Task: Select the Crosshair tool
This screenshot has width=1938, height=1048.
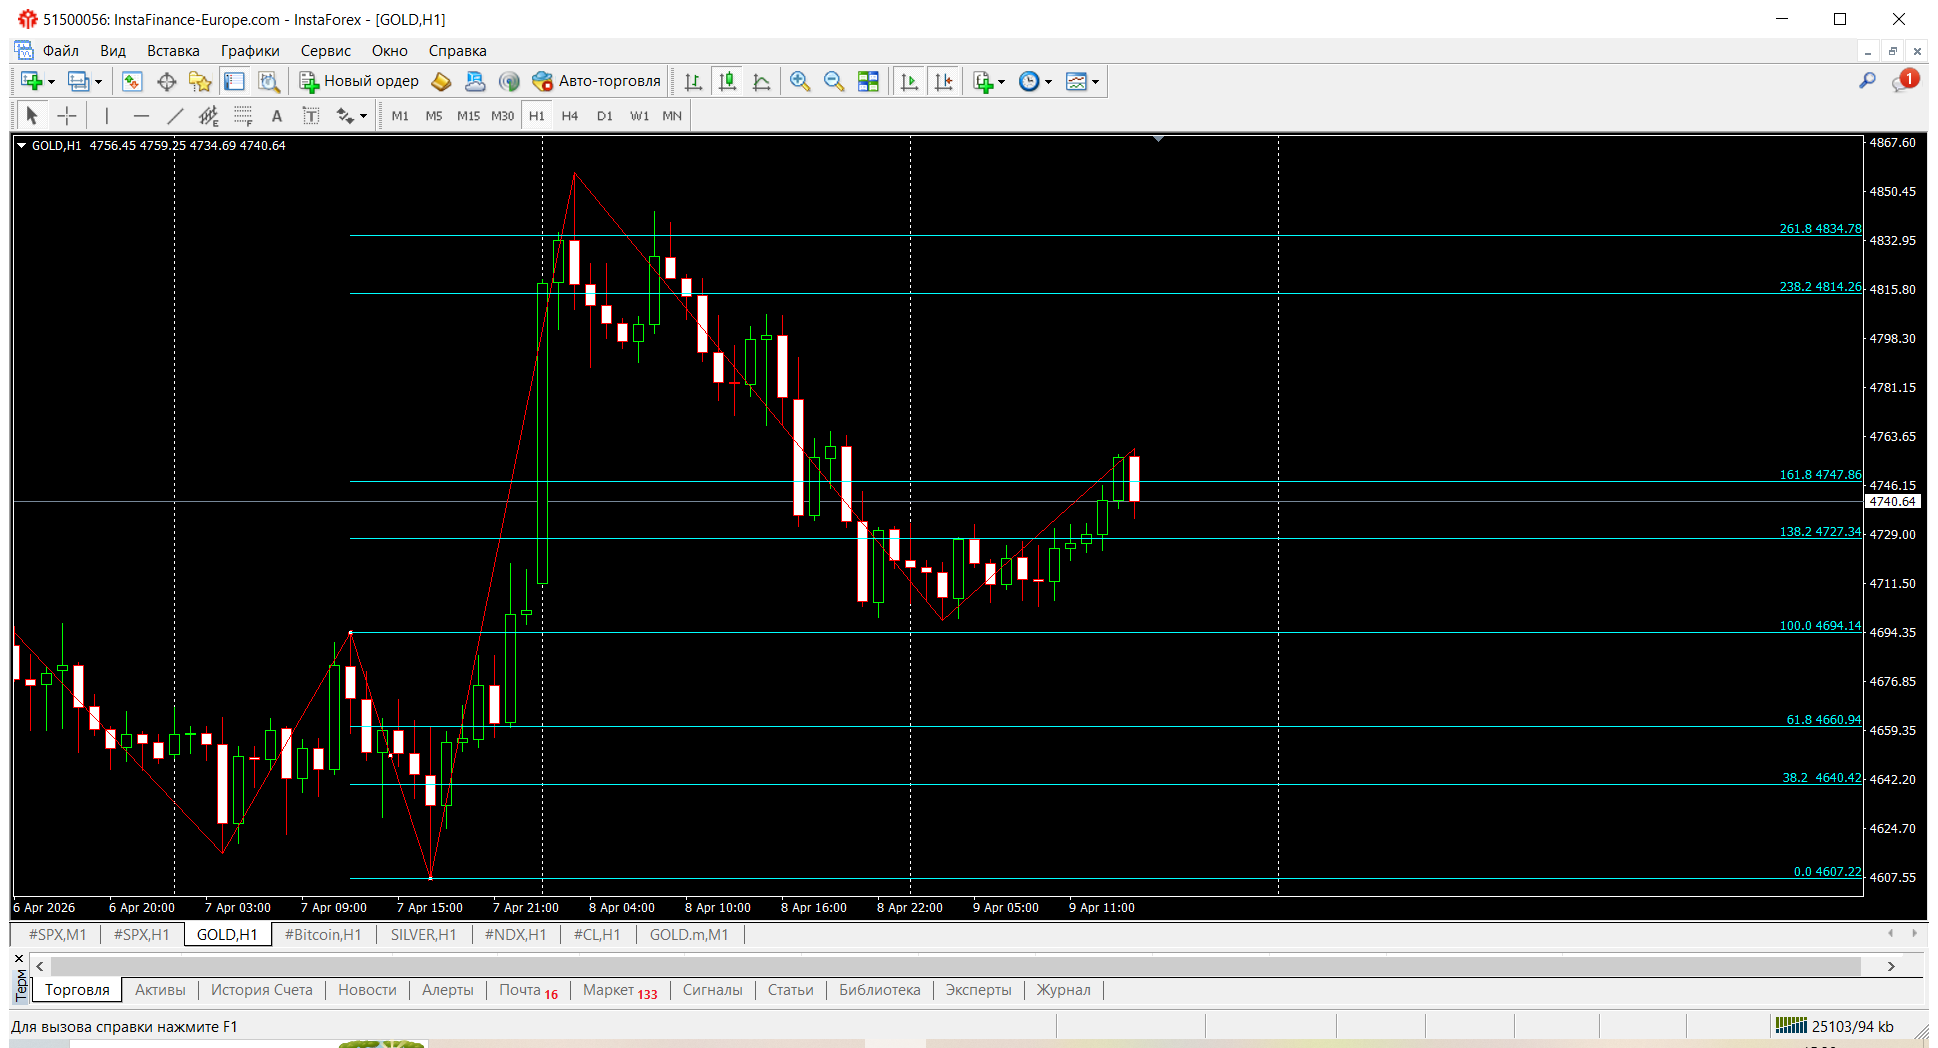Action: point(66,116)
